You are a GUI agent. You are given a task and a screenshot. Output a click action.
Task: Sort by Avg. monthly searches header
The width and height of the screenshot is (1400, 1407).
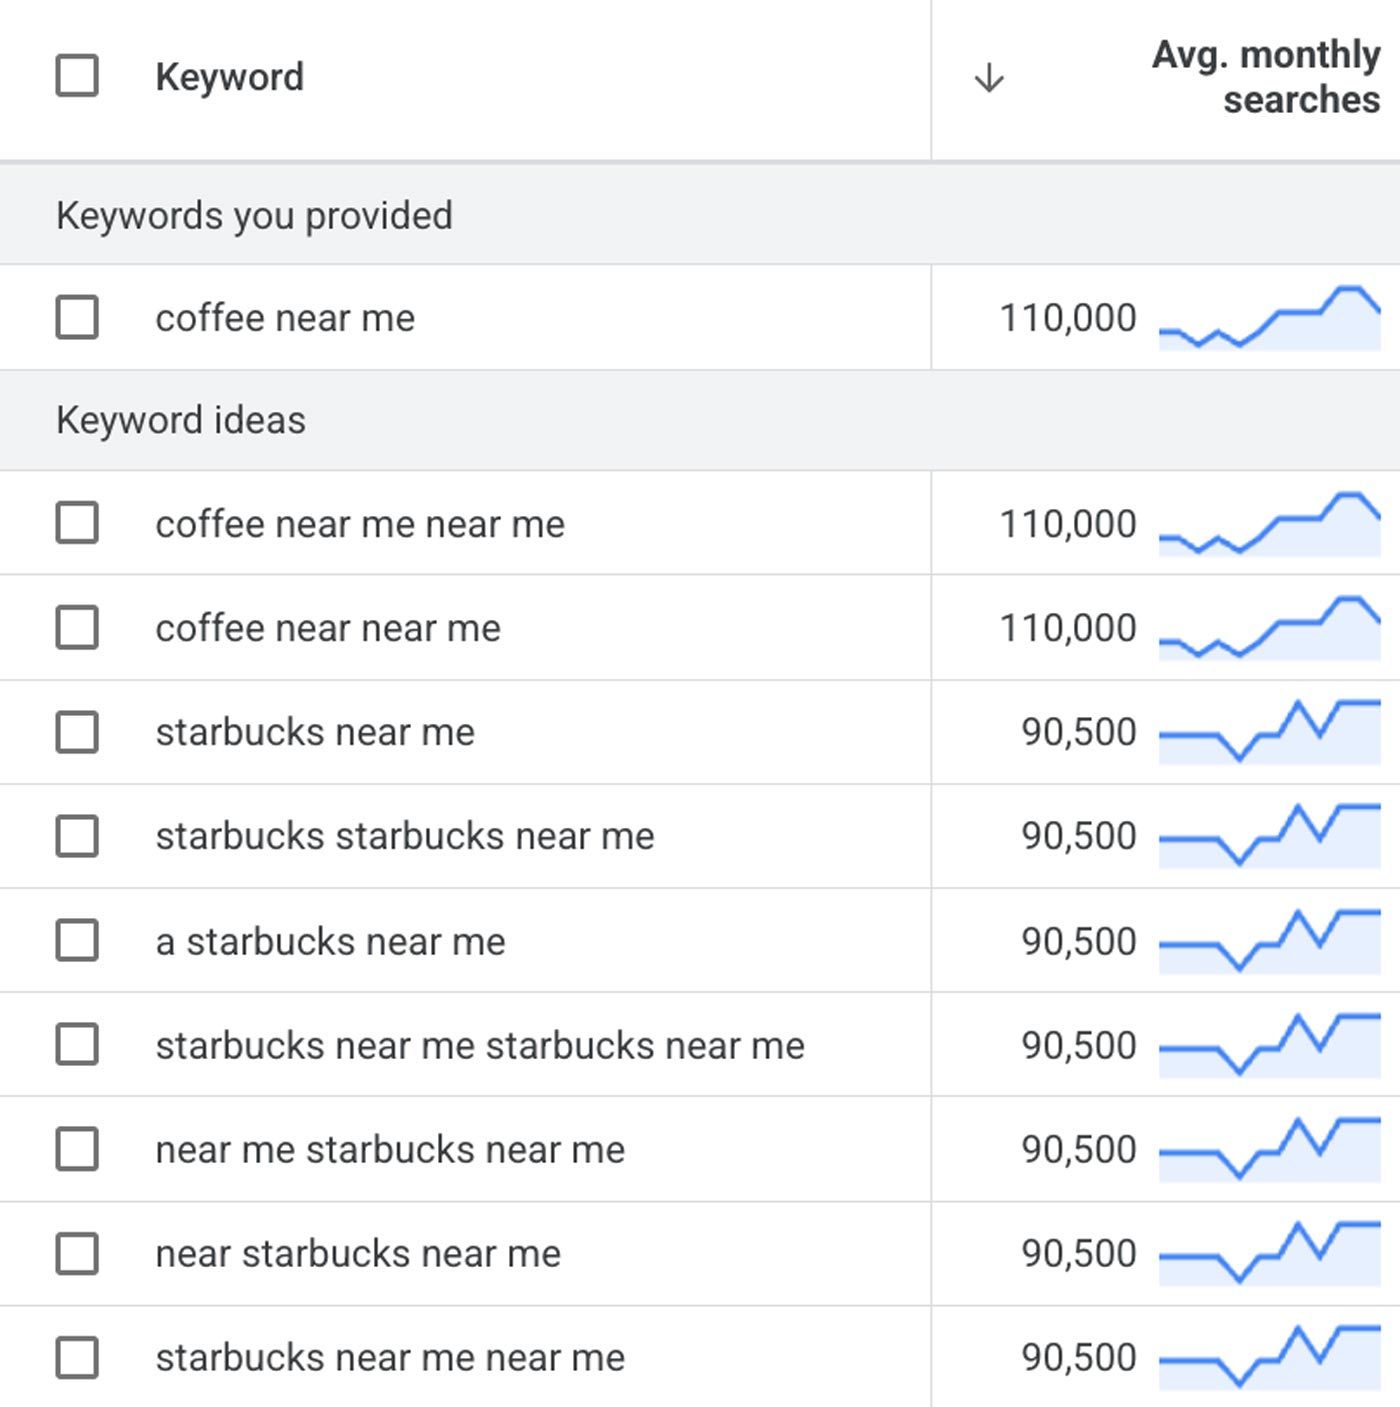tap(1266, 77)
